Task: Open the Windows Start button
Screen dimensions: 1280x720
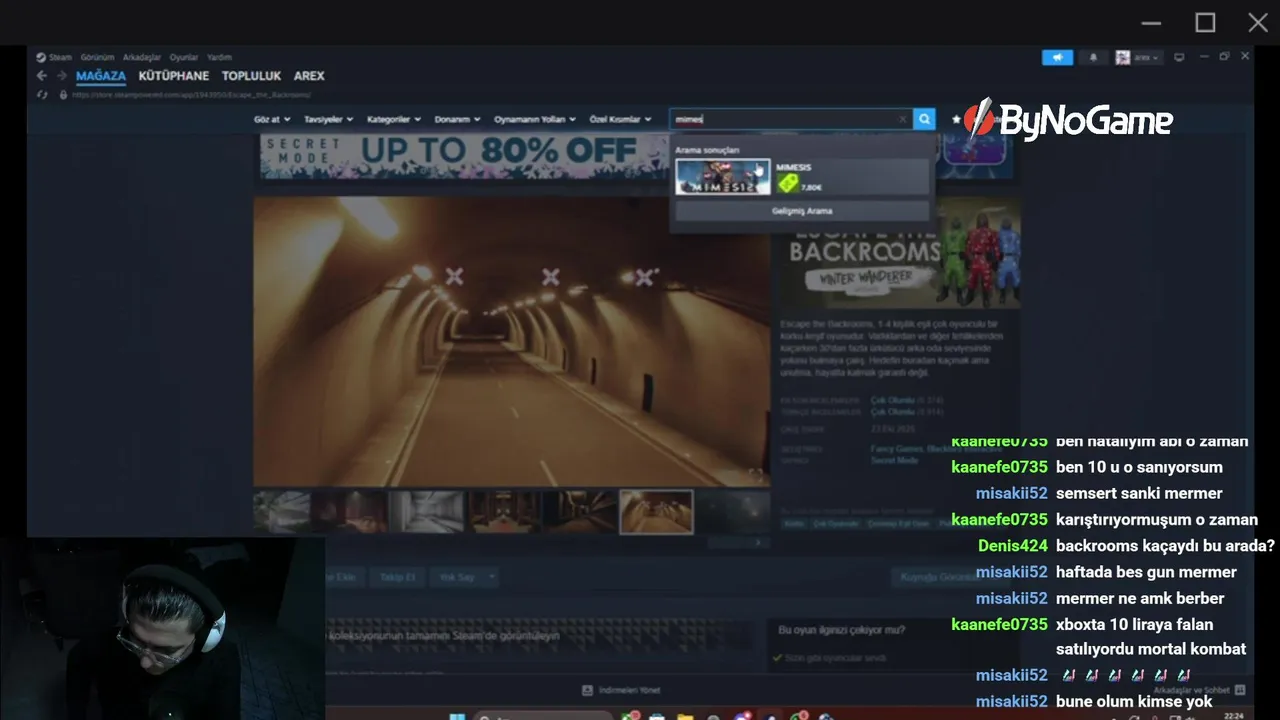Action: click(x=457, y=716)
